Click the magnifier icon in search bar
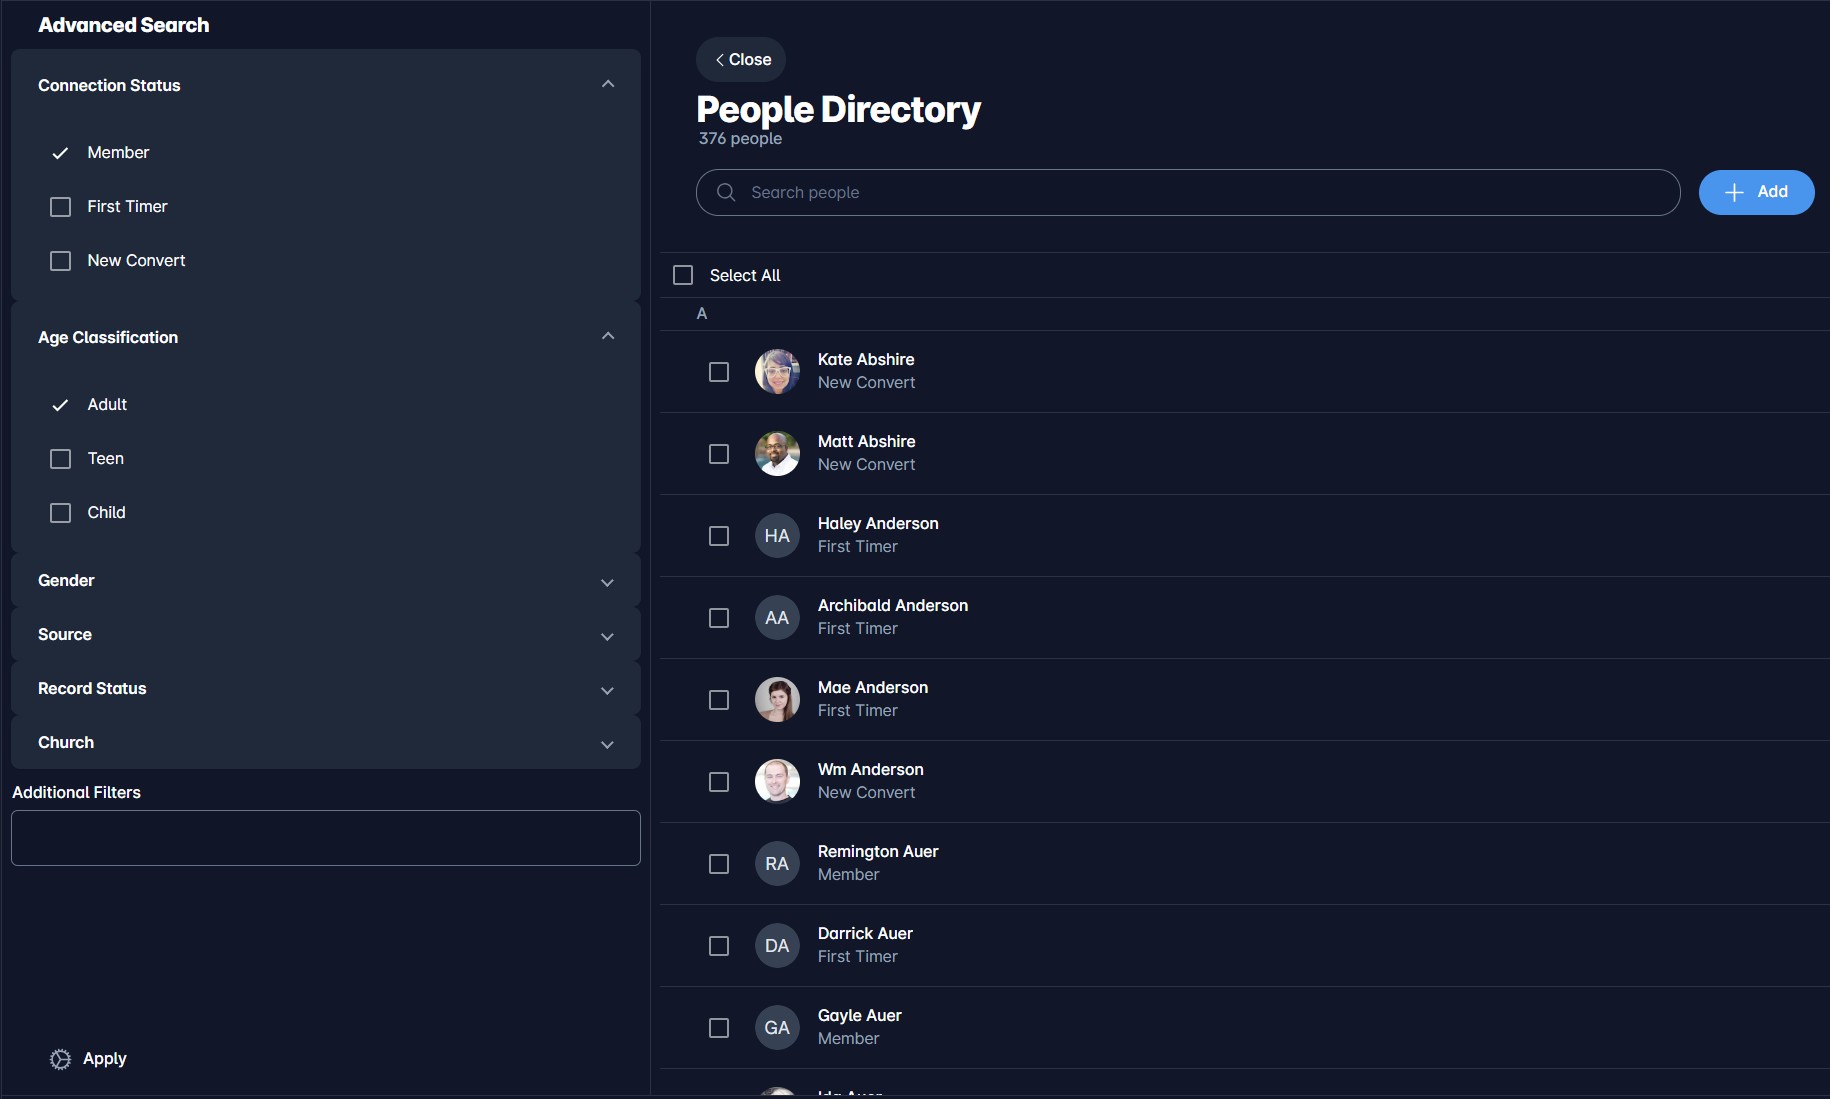This screenshot has height=1099, width=1830. (726, 192)
